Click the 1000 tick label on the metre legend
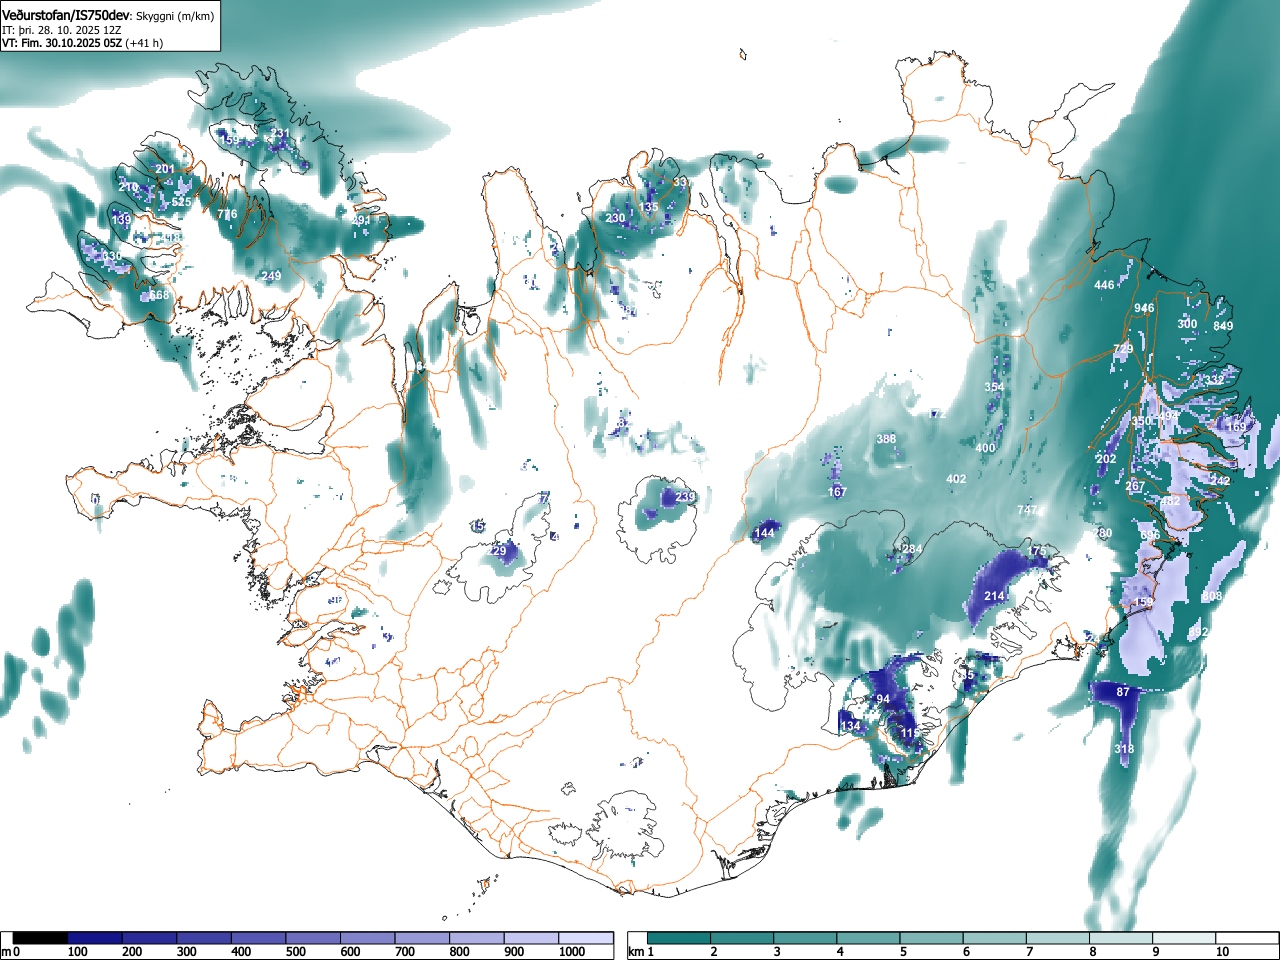 click(x=572, y=952)
